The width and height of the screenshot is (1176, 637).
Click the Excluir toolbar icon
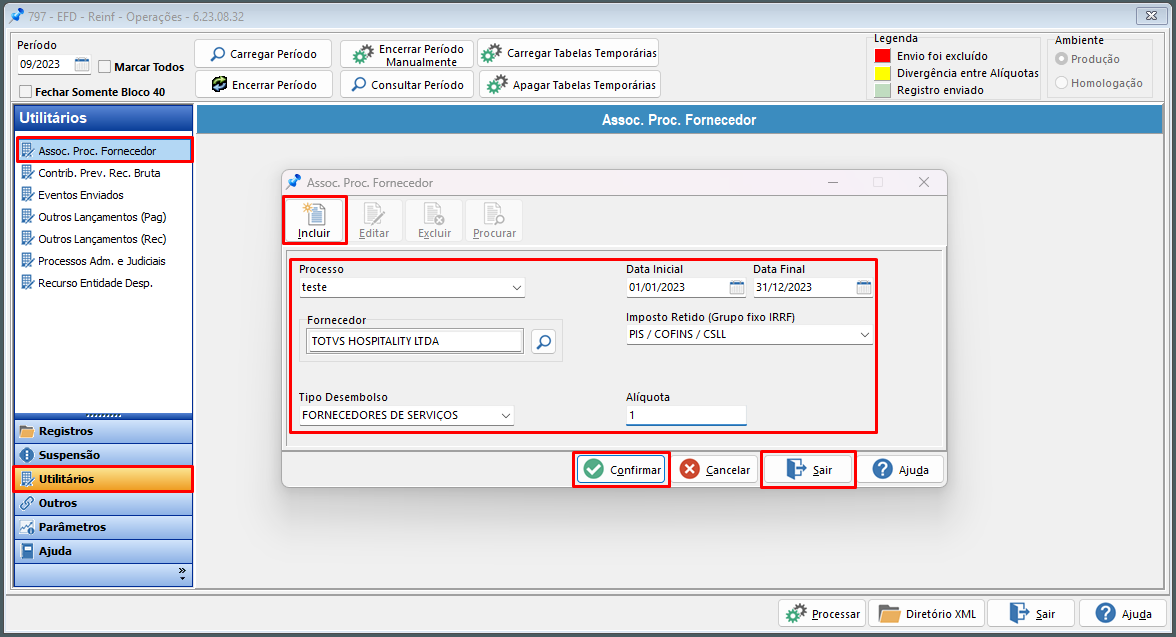tap(434, 215)
